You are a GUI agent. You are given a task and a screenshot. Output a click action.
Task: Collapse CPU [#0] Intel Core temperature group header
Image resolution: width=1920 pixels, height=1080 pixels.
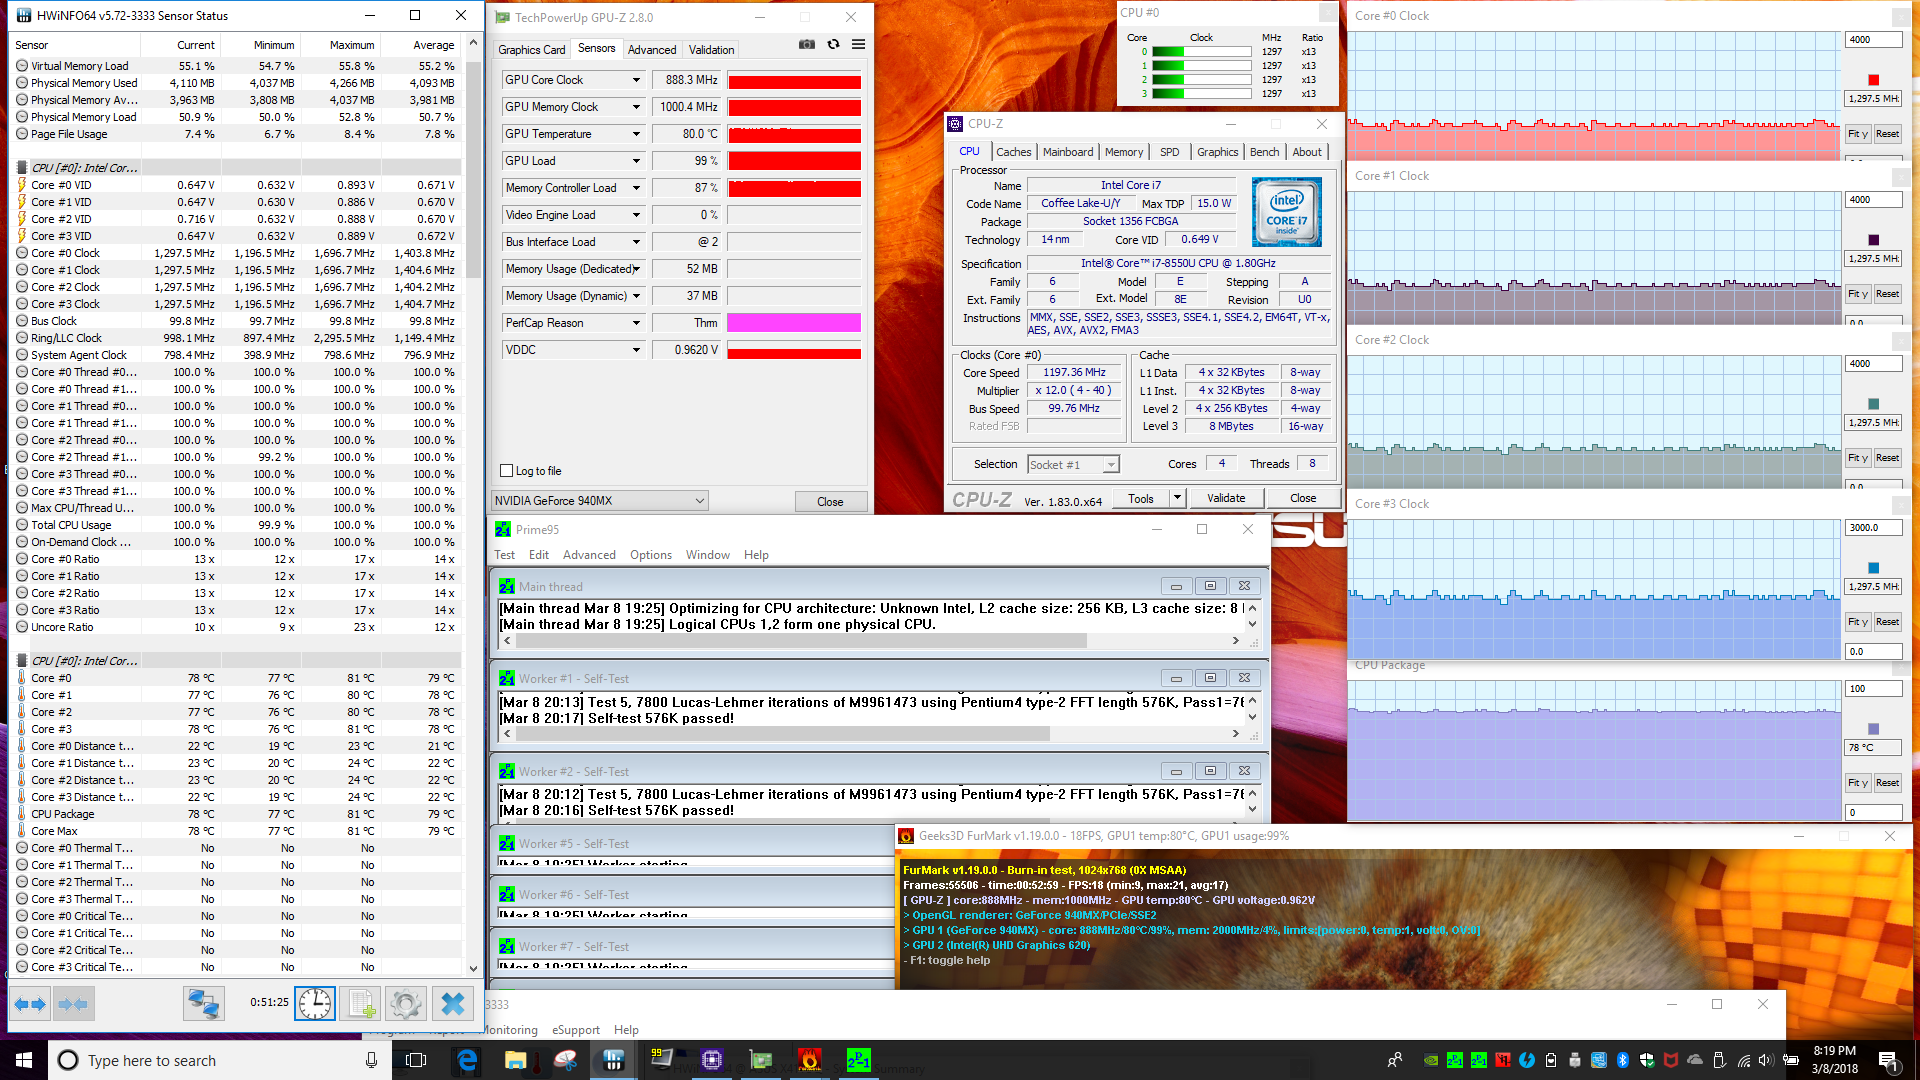point(85,661)
